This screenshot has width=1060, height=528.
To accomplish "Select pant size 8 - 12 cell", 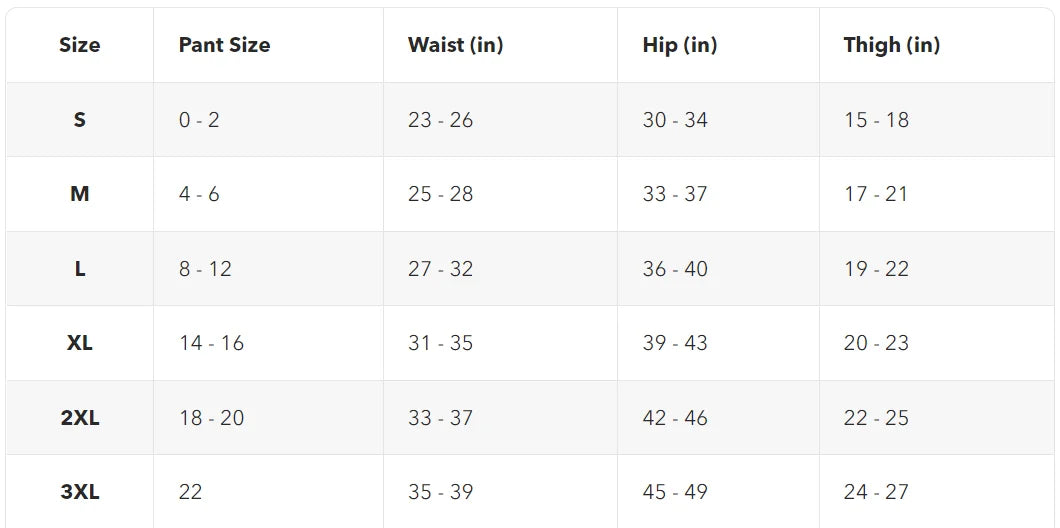I will 205,269.
